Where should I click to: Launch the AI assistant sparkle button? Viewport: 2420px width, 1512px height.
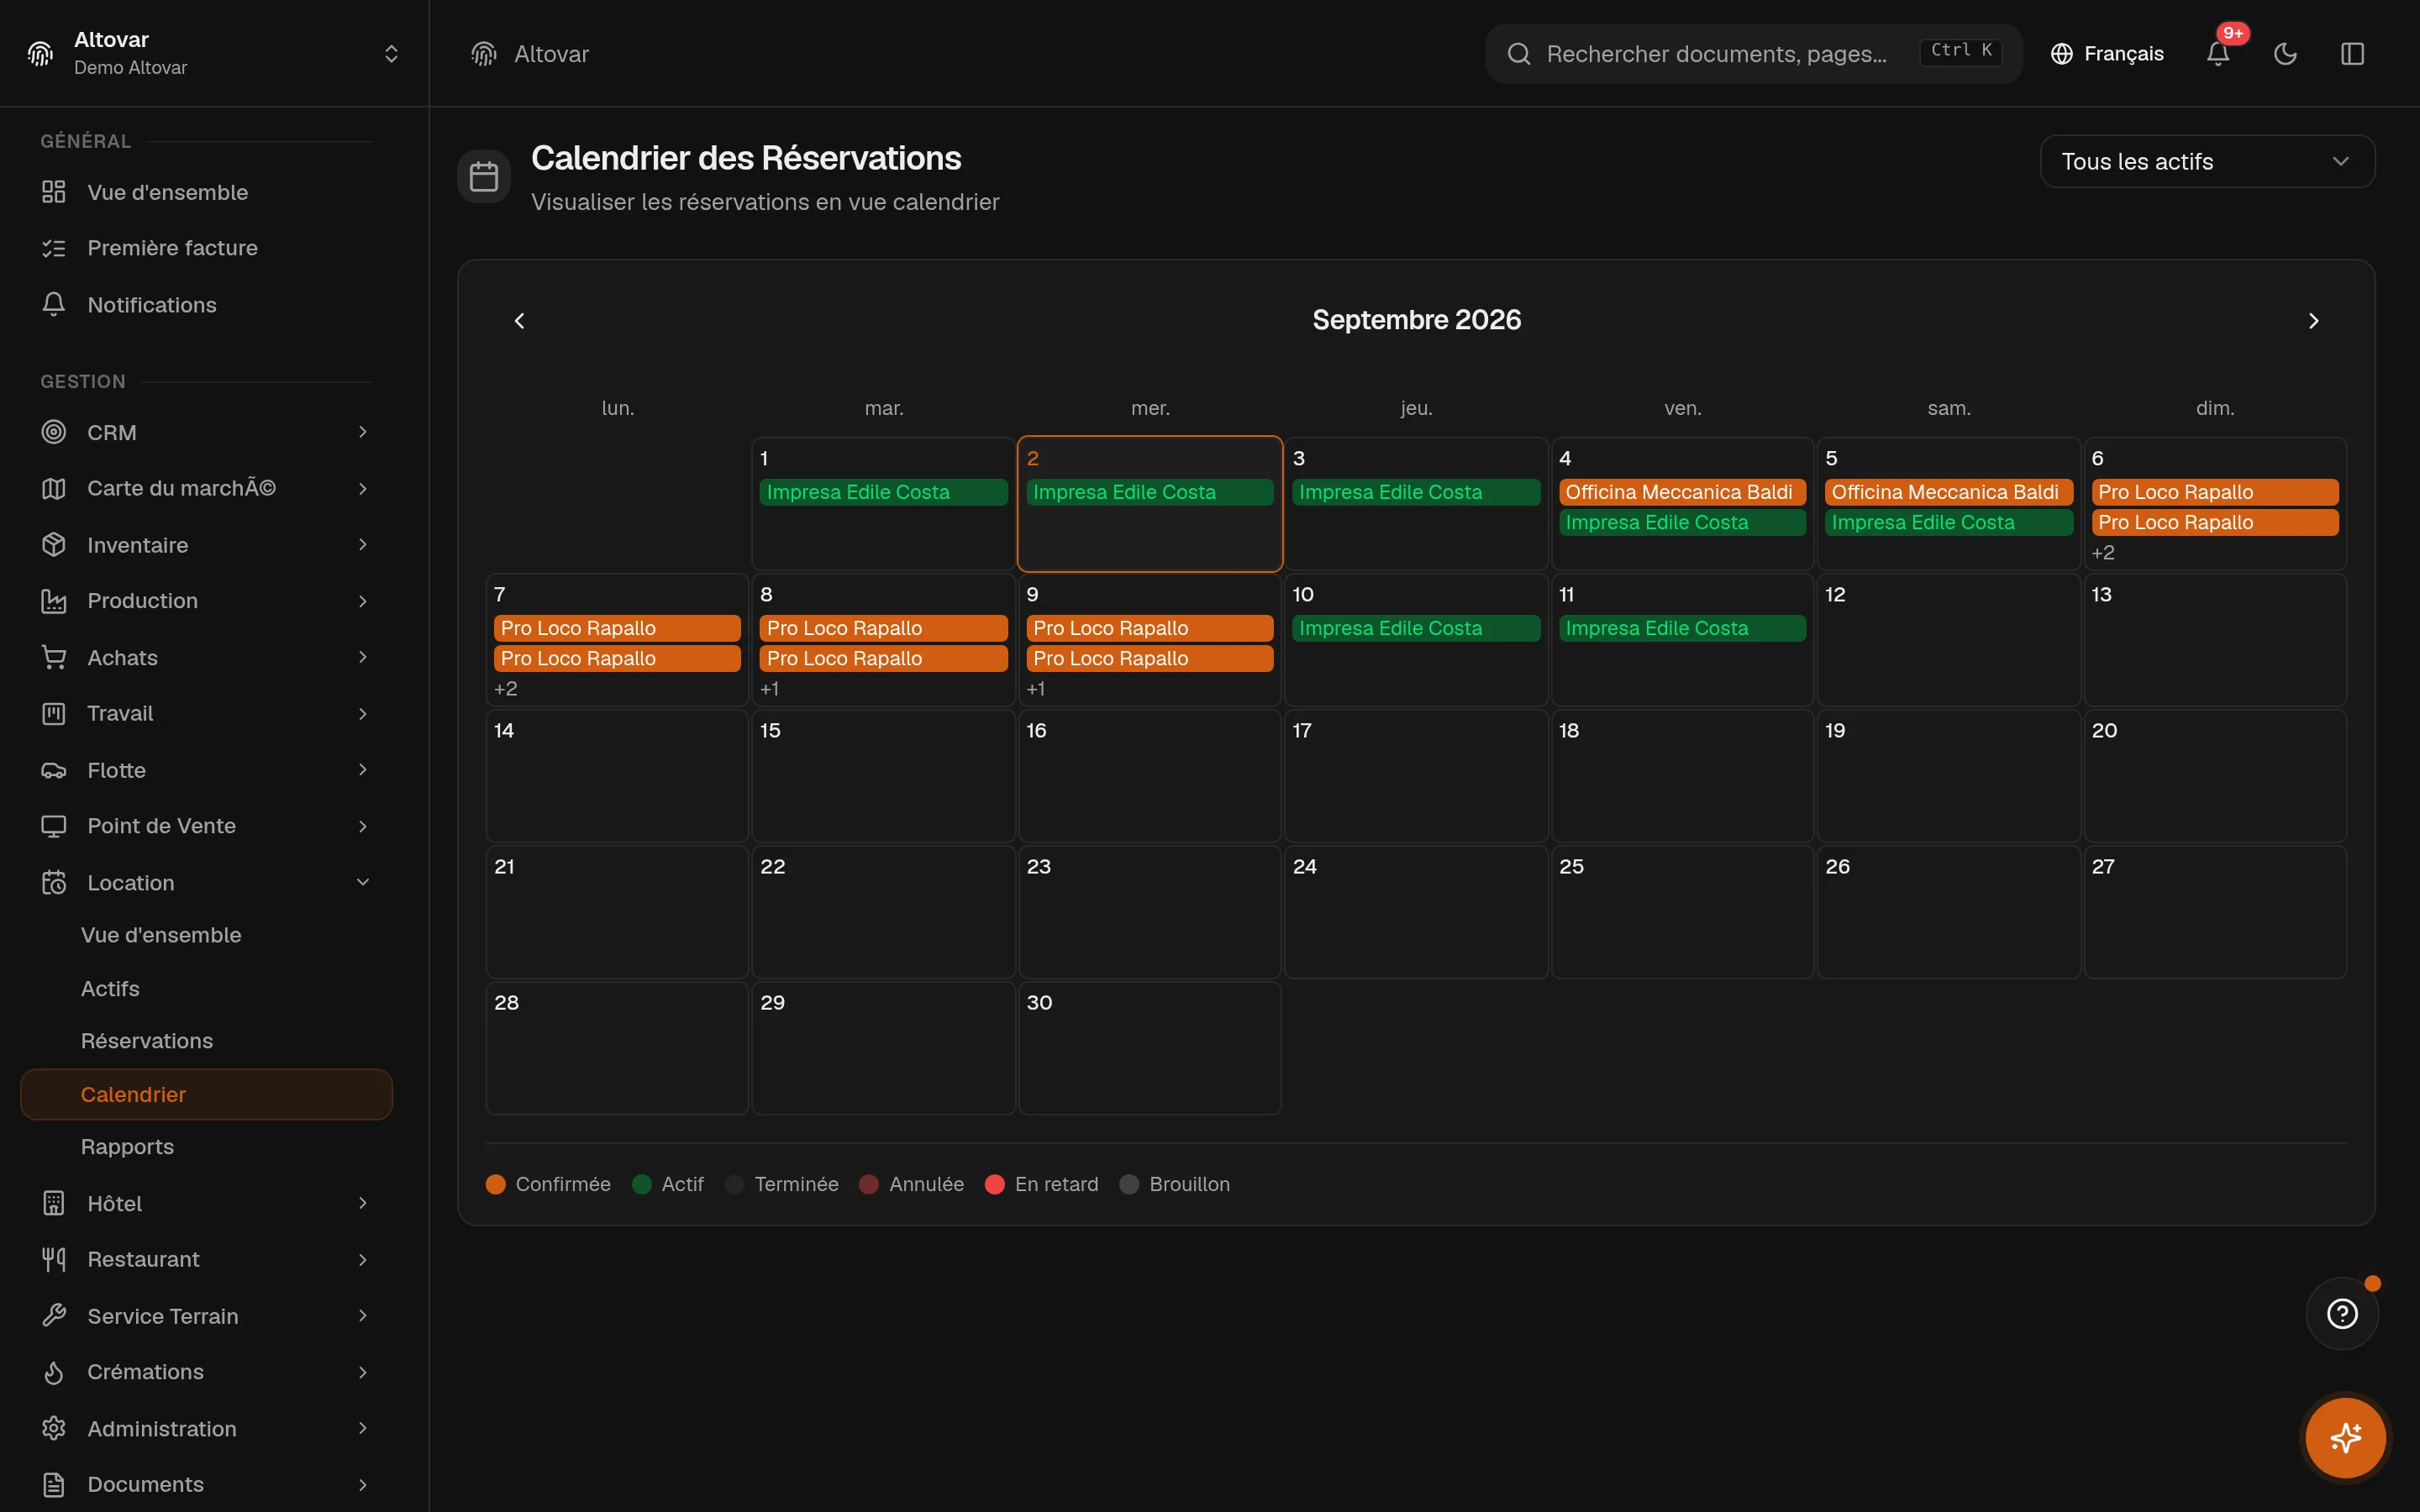coord(2345,1438)
